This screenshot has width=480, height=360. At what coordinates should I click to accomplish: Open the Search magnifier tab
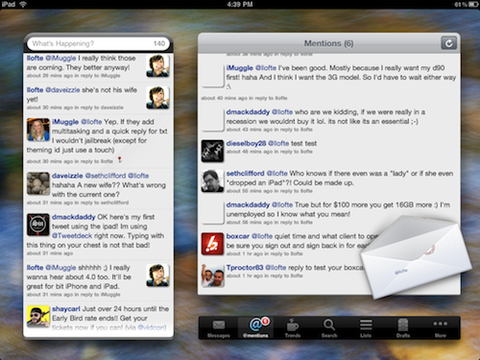(x=329, y=328)
